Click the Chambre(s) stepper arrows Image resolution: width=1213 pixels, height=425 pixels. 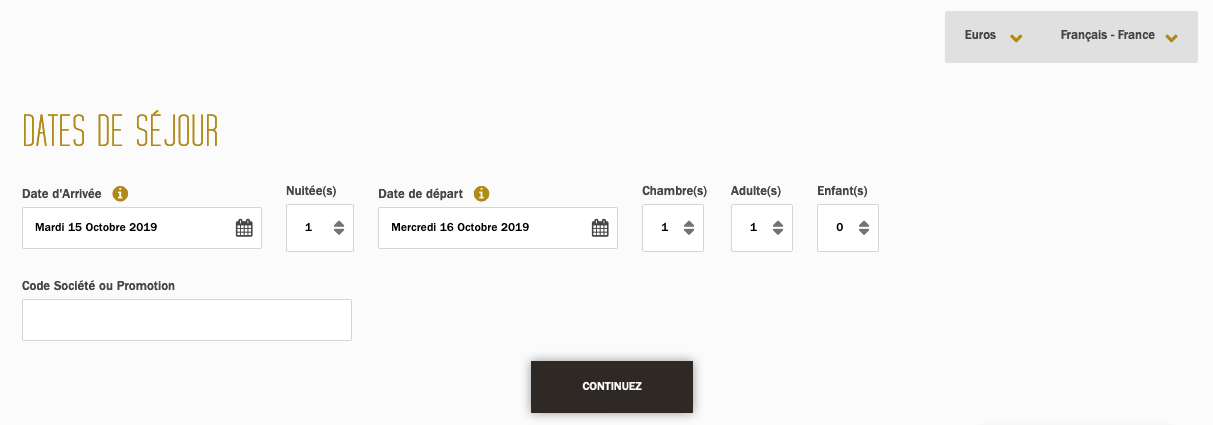click(688, 228)
